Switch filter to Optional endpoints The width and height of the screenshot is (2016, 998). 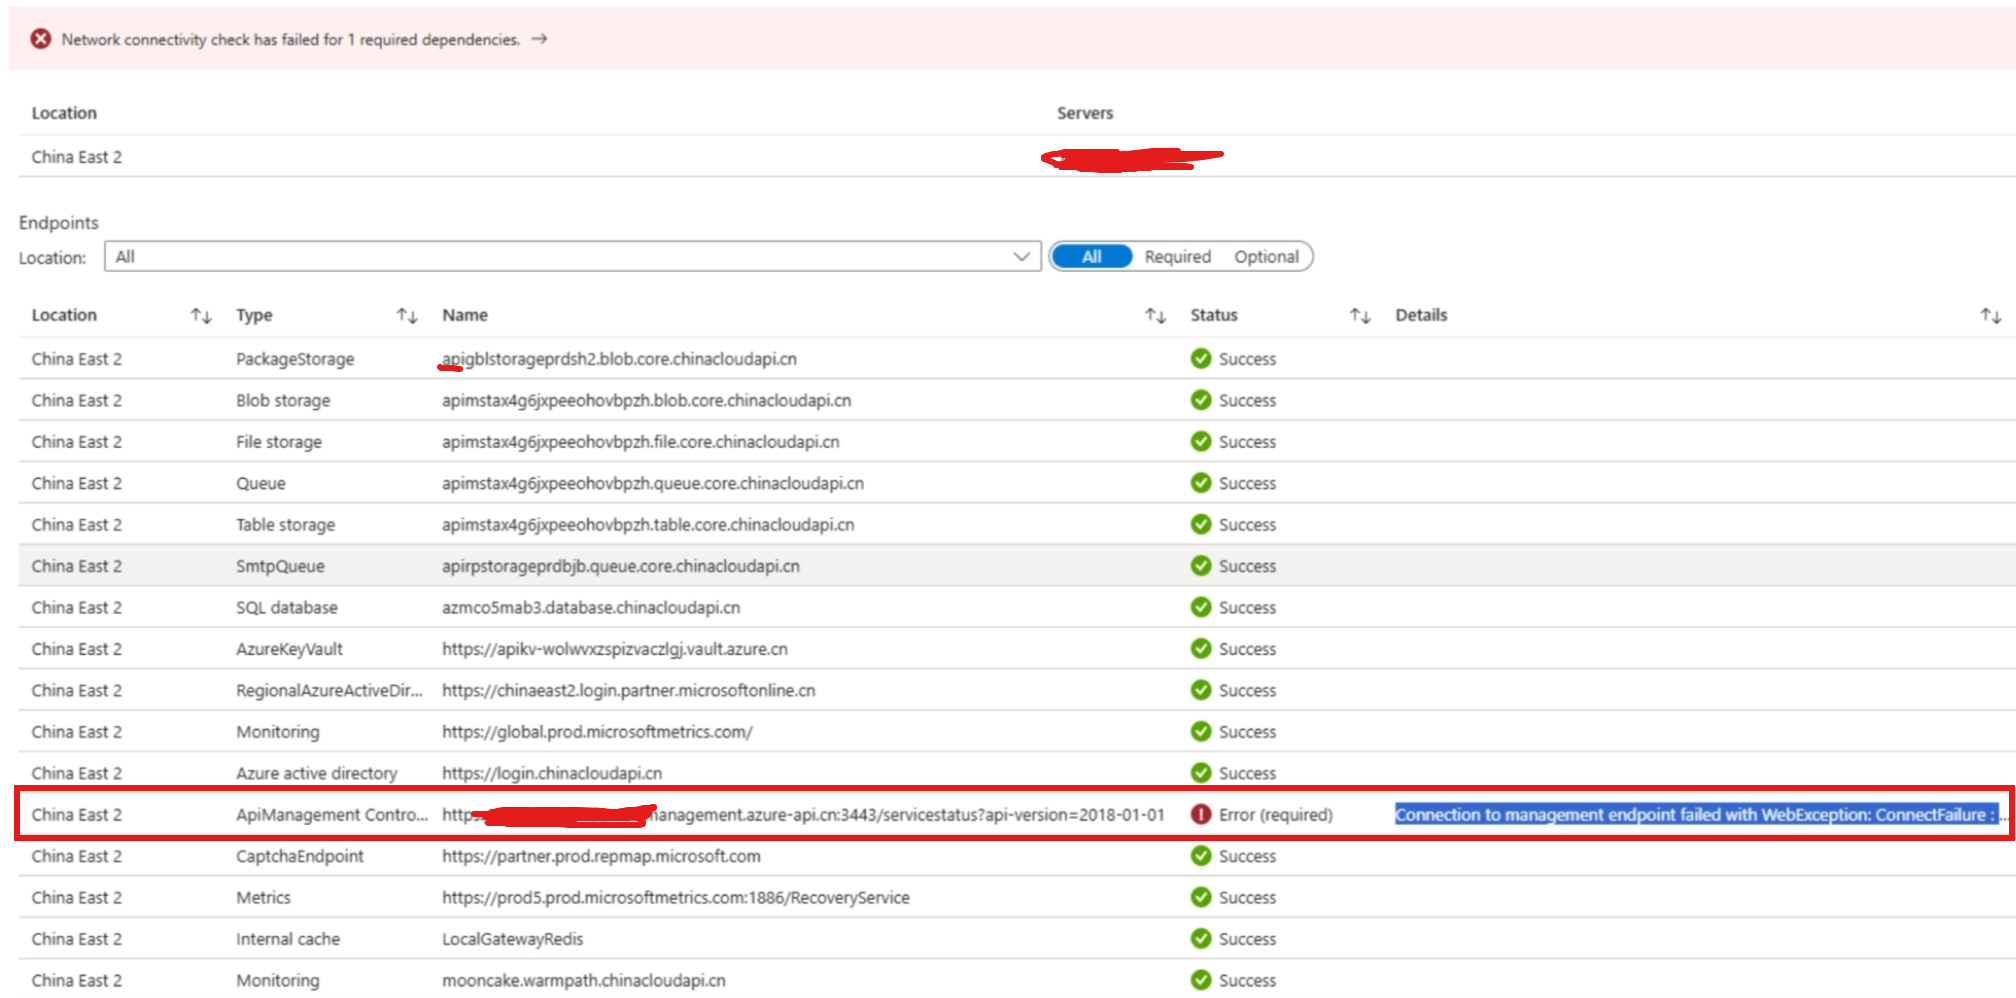1266,257
